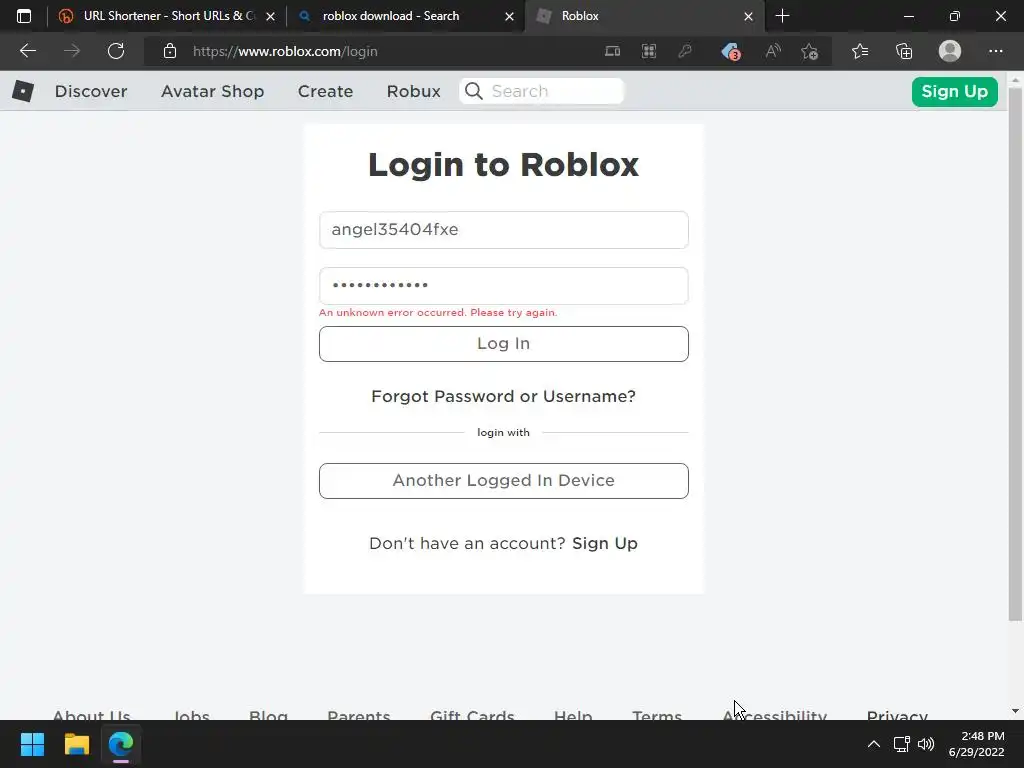The height and width of the screenshot is (768, 1024).
Task: Close the roblox download Search tab
Action: [x=509, y=16]
